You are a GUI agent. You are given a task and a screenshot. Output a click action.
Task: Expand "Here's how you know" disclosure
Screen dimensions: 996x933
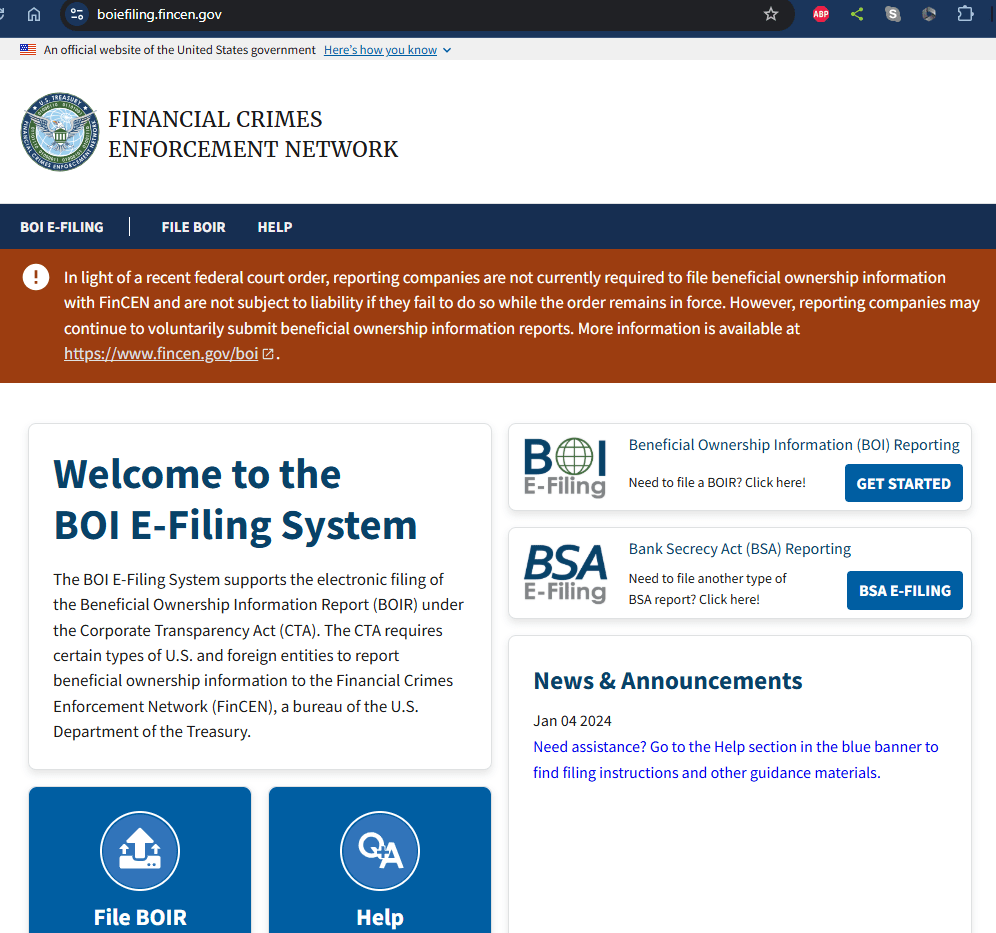click(387, 50)
